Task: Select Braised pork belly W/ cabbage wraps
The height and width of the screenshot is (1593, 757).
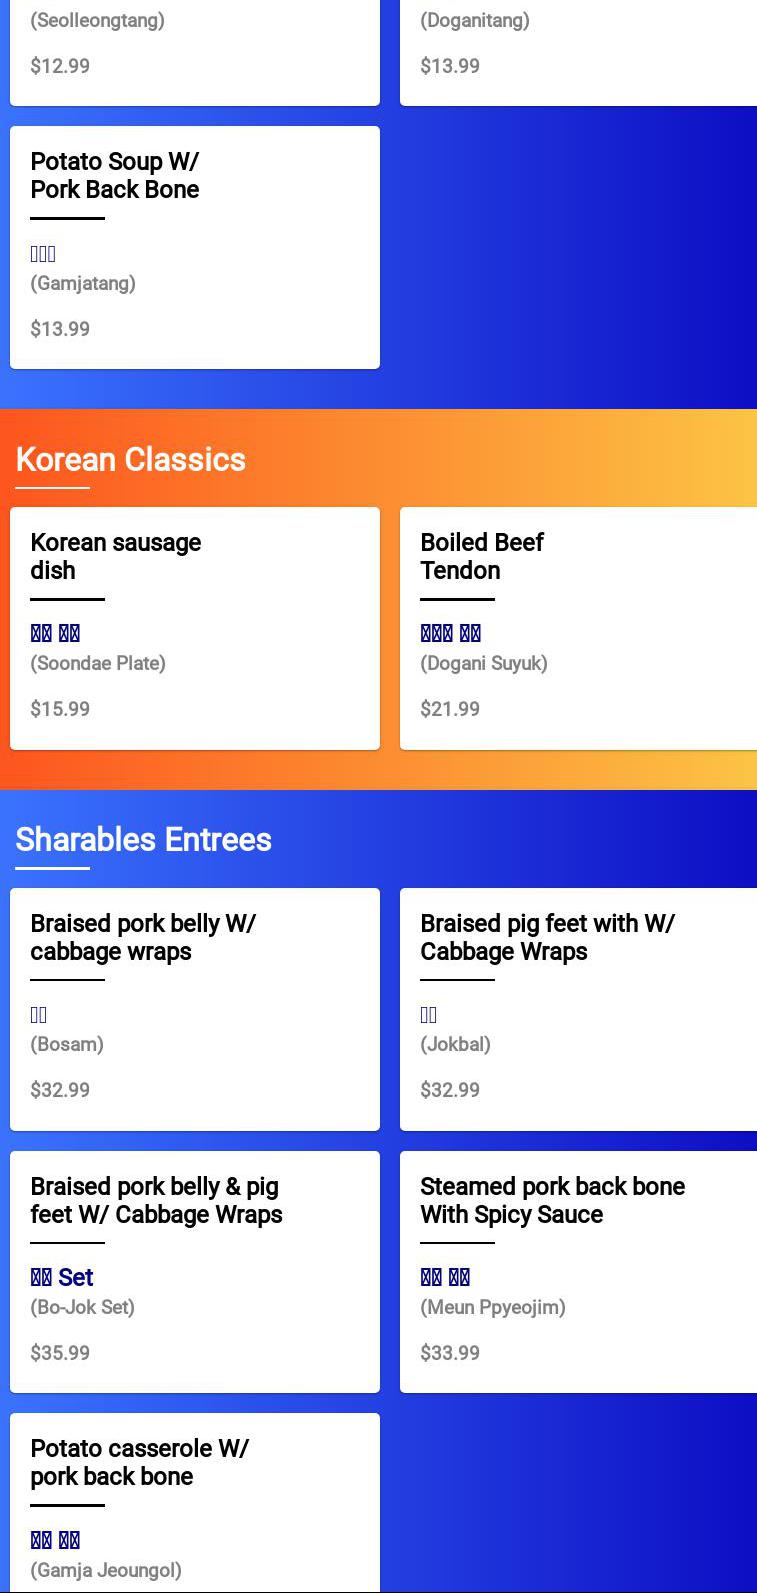Action: pyautogui.click(x=195, y=1009)
